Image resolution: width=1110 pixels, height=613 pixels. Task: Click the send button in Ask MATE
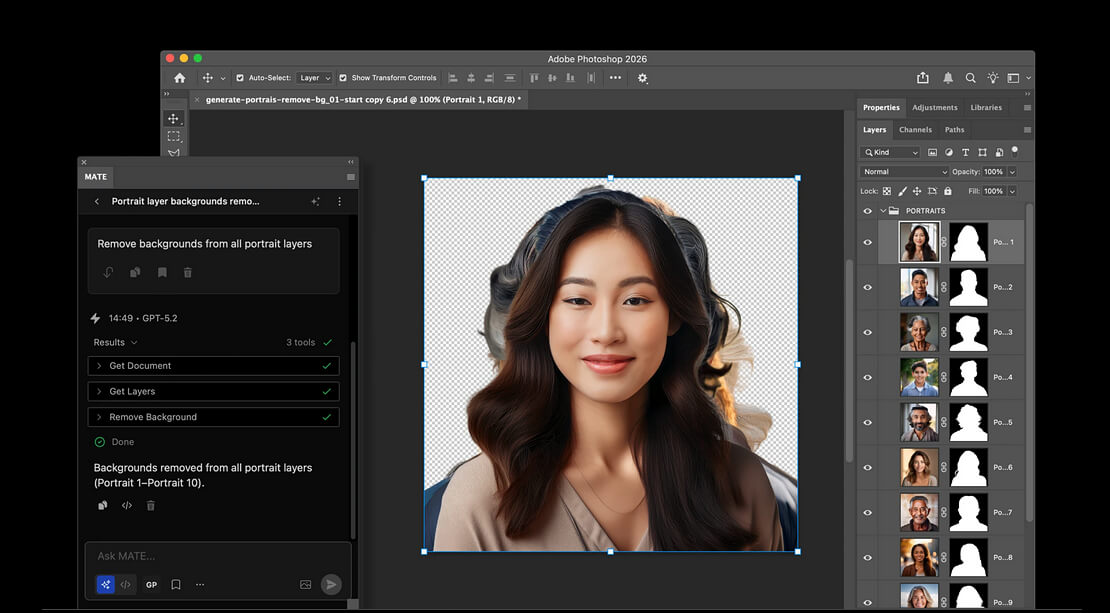[331, 584]
